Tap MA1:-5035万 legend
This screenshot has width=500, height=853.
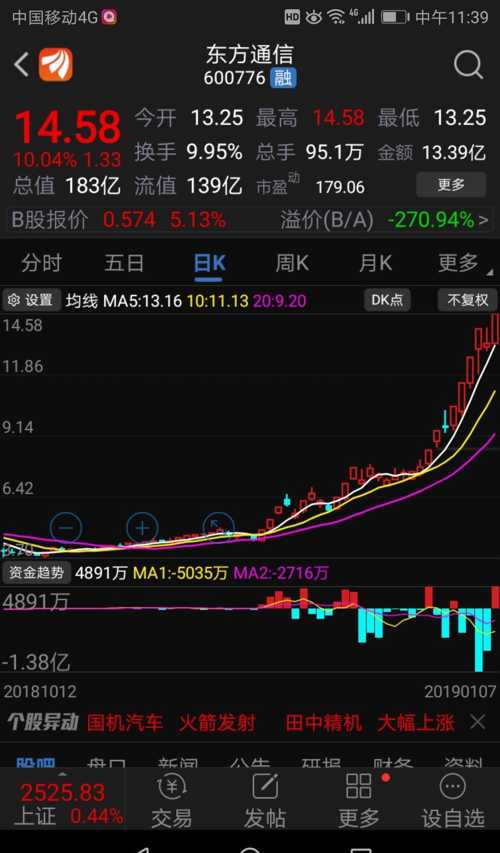tap(181, 573)
